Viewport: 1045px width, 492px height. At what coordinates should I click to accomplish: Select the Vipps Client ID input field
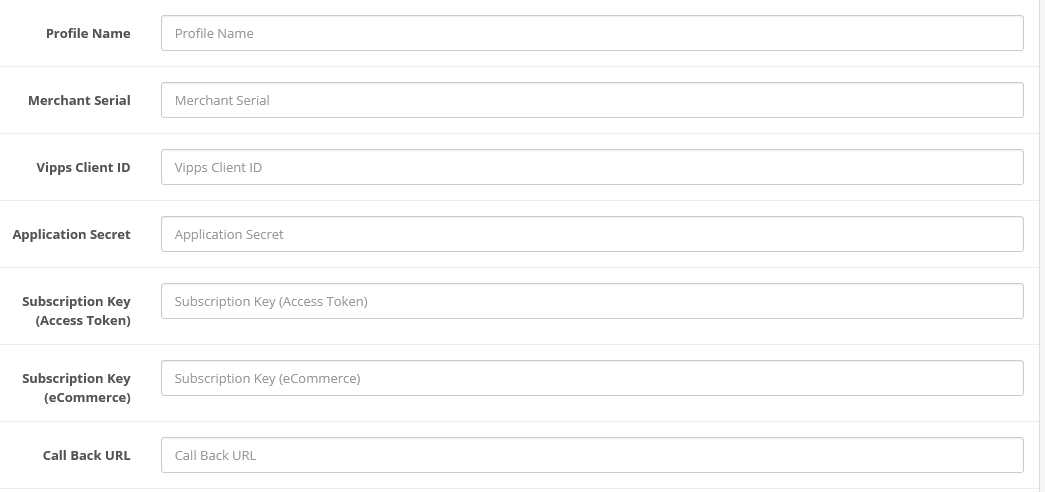click(x=592, y=167)
